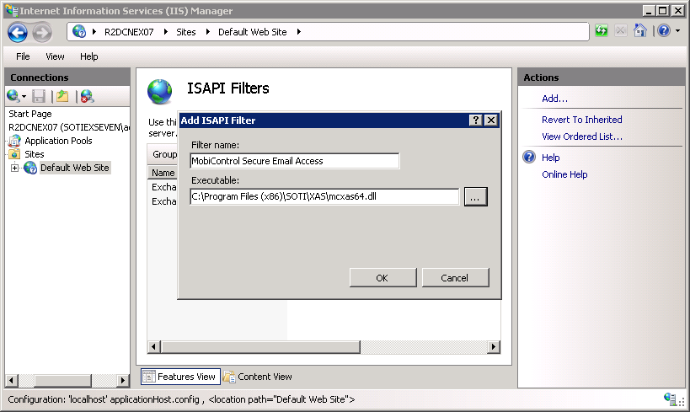Open the Group by control in ISAPI Filters

[x=165, y=154]
